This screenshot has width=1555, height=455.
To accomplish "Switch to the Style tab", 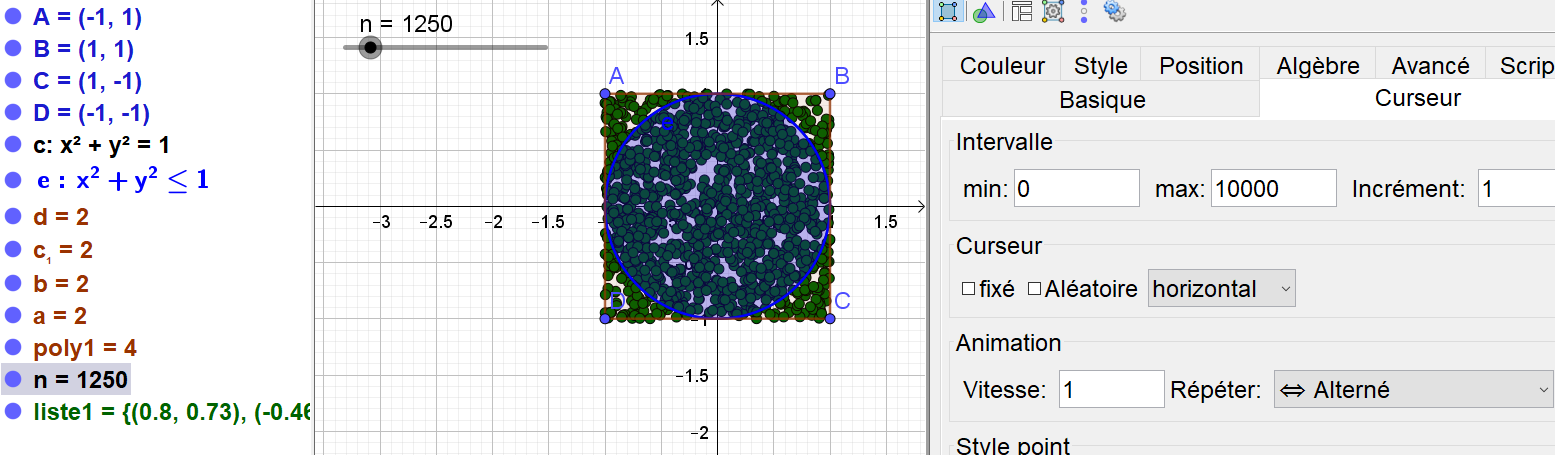I will tap(1101, 66).
